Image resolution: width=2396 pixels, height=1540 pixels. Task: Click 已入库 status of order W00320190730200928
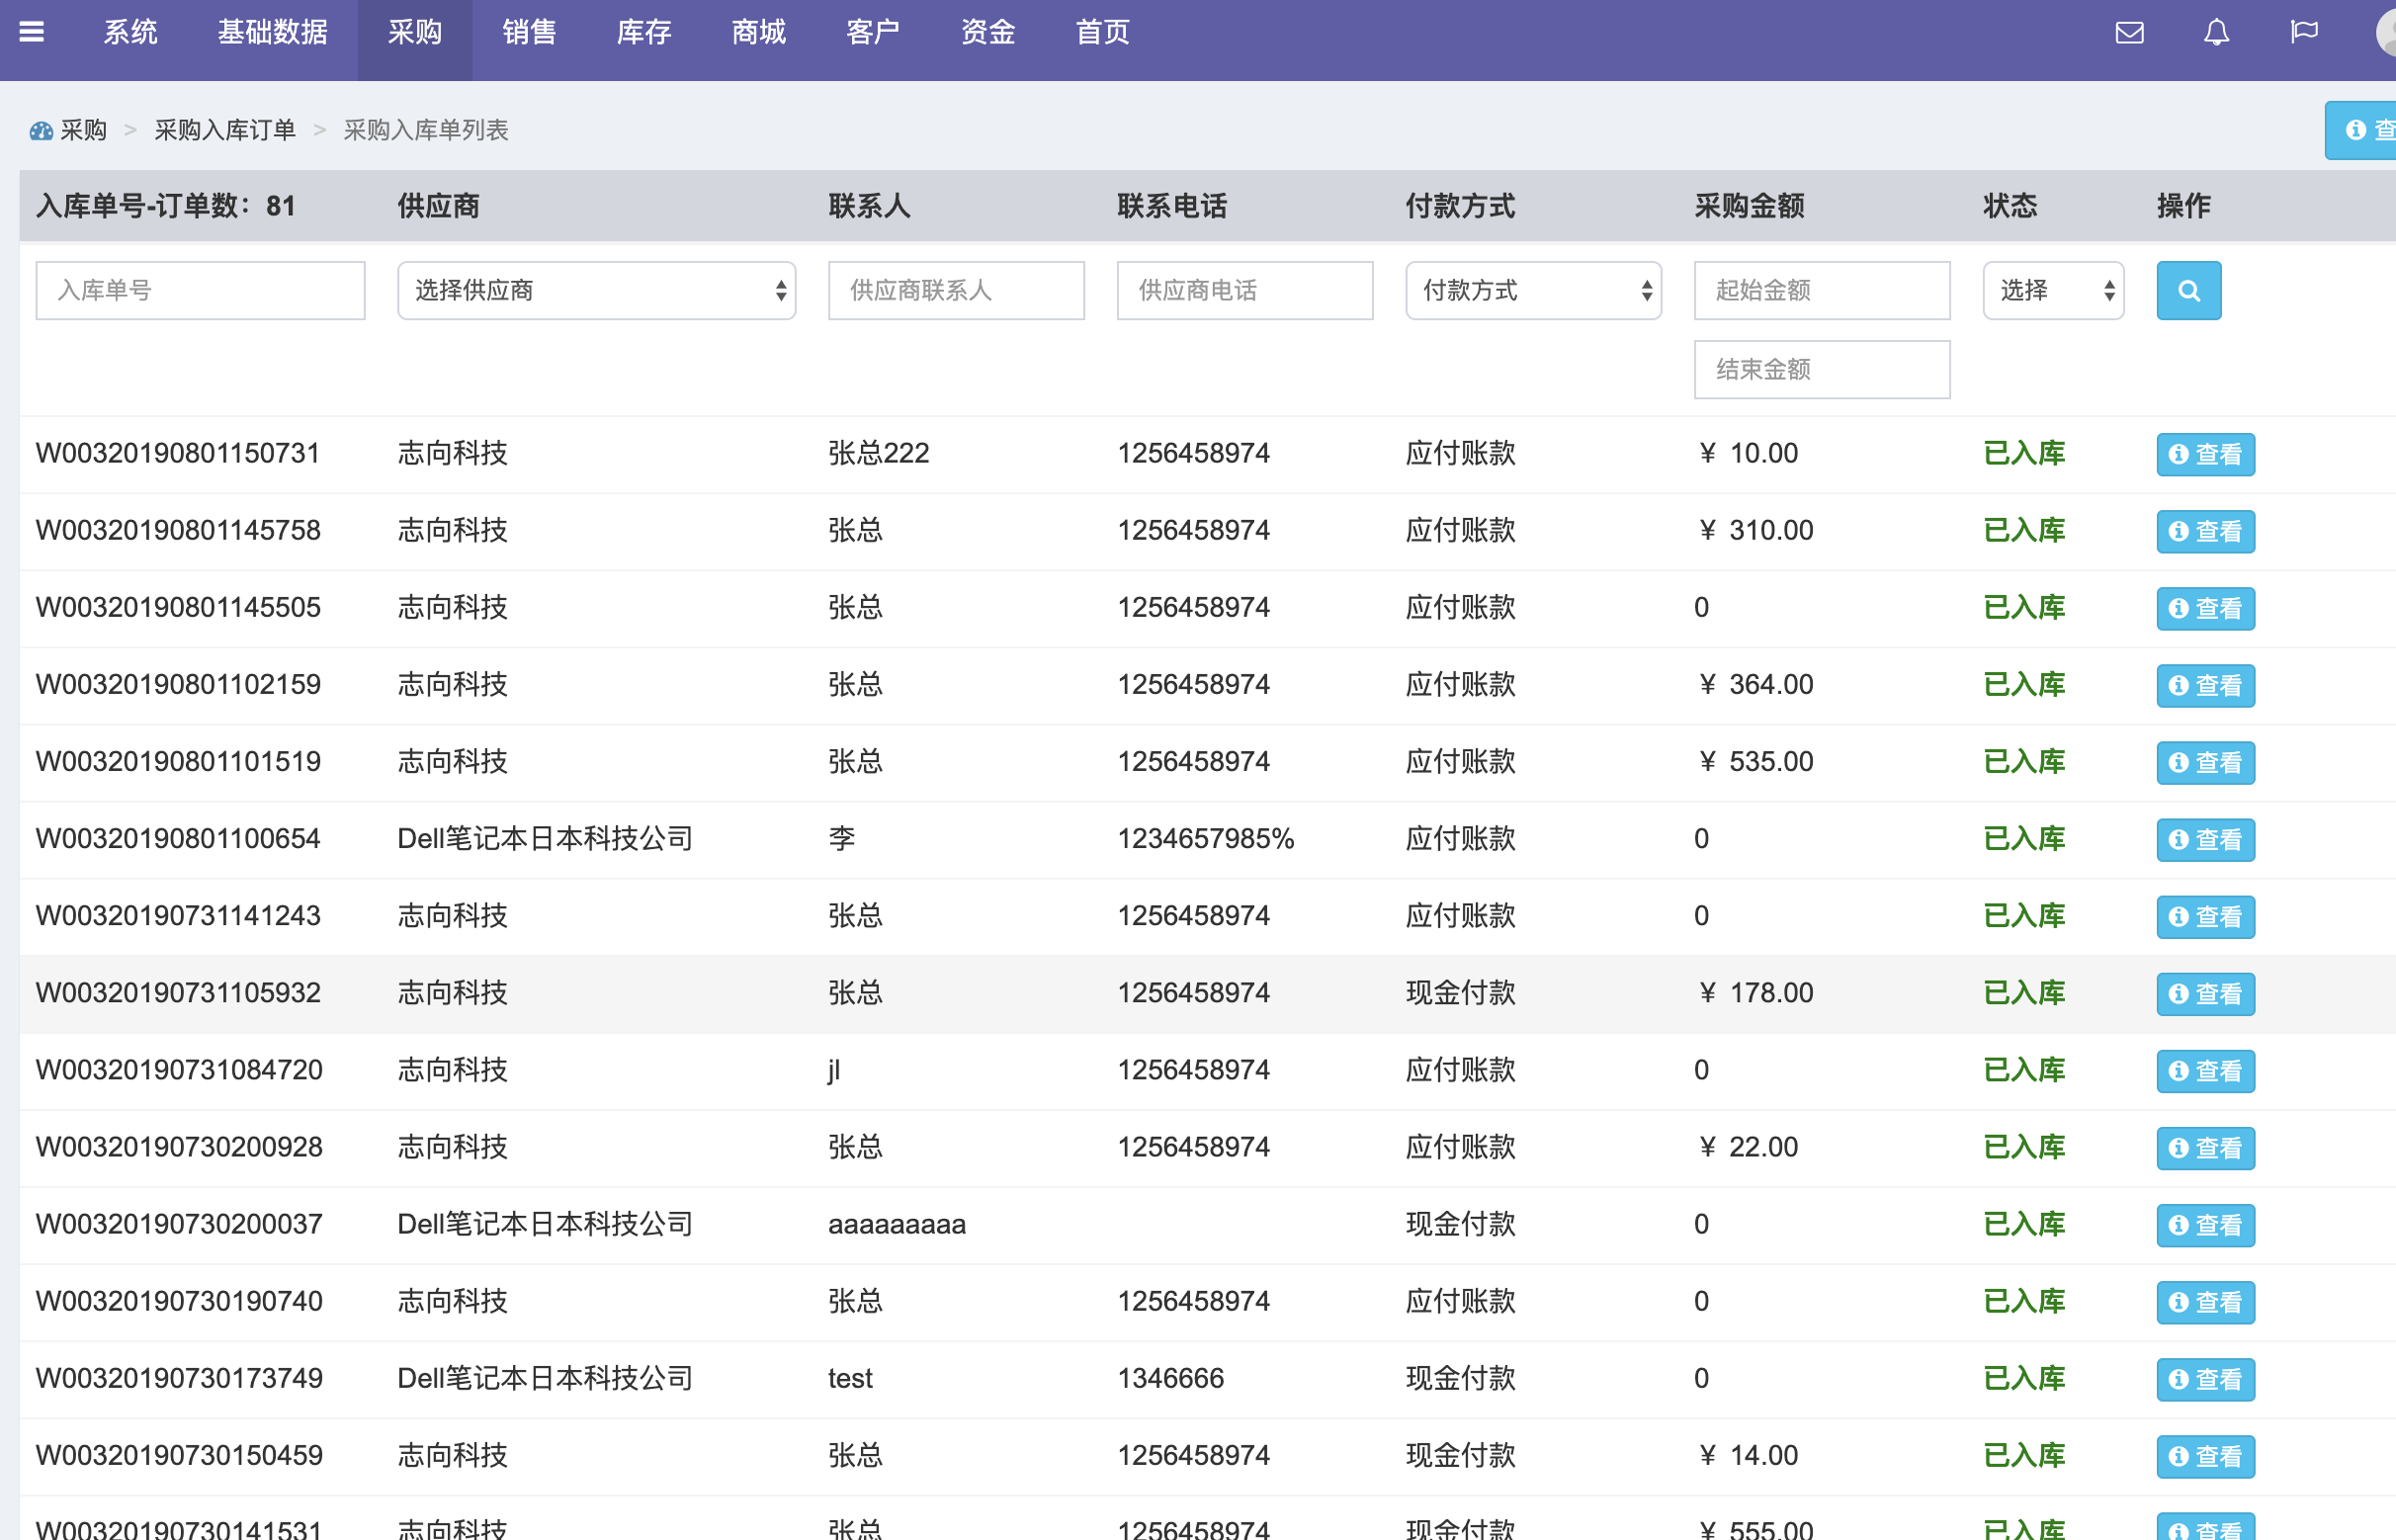[2024, 1147]
